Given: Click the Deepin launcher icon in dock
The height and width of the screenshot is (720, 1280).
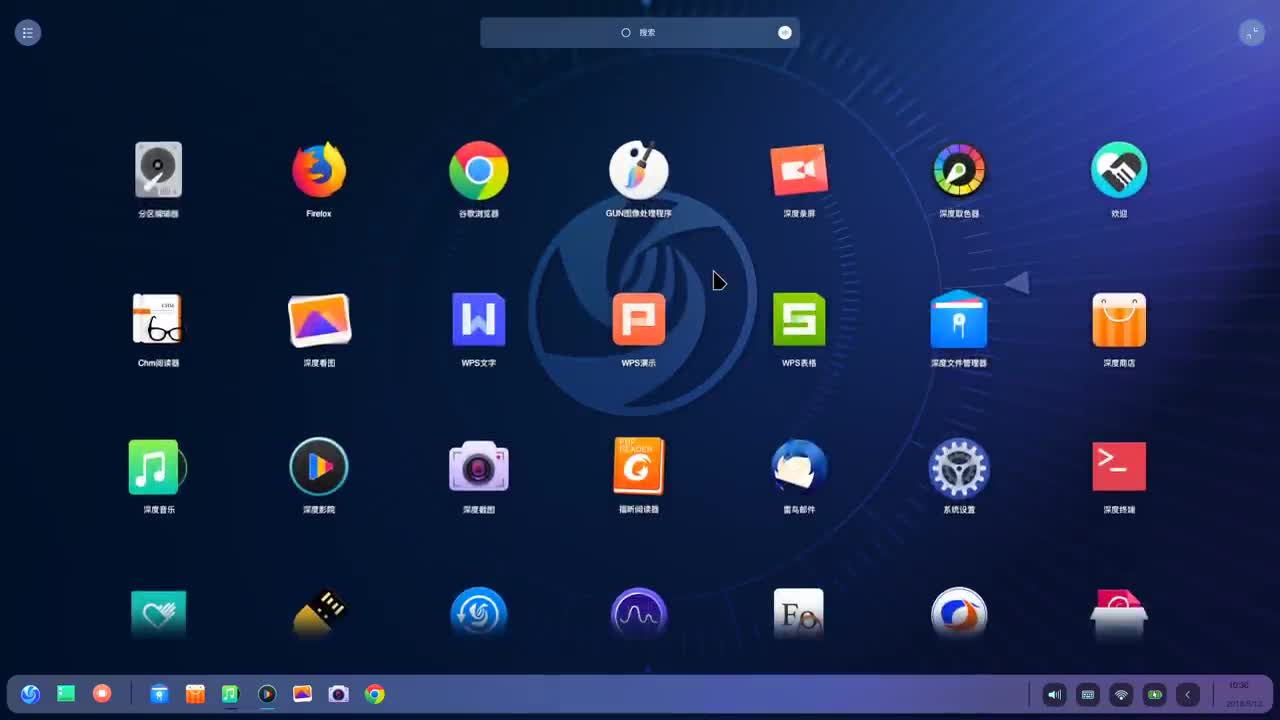Looking at the screenshot, I should [x=30, y=693].
